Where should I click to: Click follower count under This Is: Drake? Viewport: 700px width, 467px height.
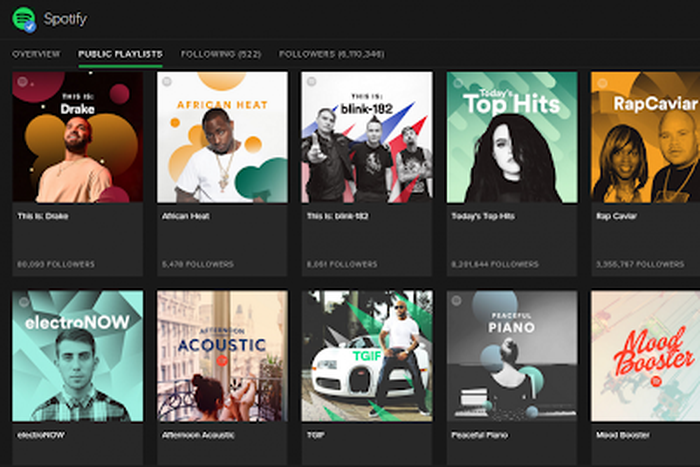pyautogui.click(x=56, y=264)
